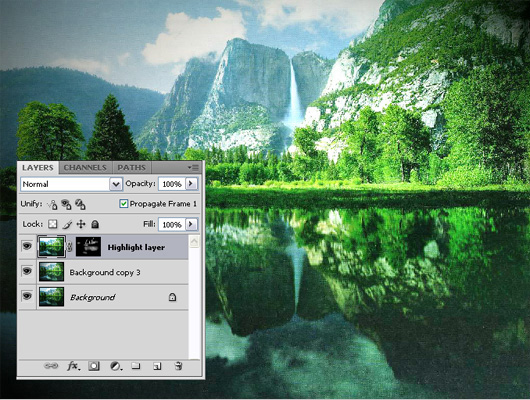This screenshot has width=530, height=400.
Task: Open the layer style fx menu
Action: (73, 366)
